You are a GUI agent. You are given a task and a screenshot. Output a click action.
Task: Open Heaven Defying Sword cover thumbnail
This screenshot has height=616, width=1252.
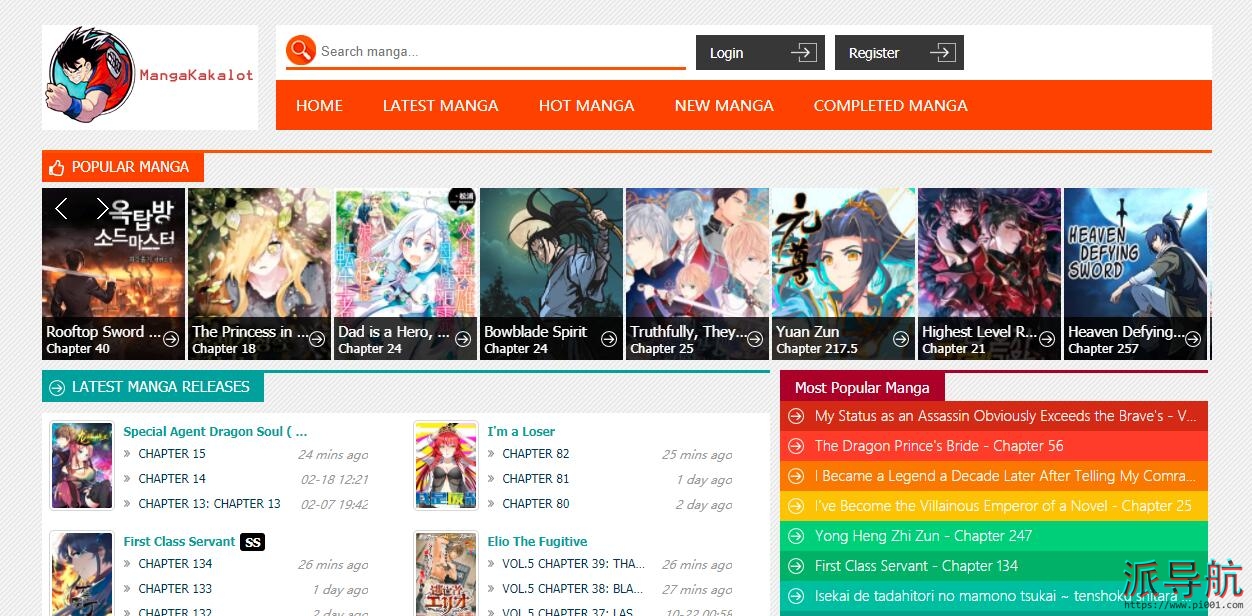[x=1135, y=274]
